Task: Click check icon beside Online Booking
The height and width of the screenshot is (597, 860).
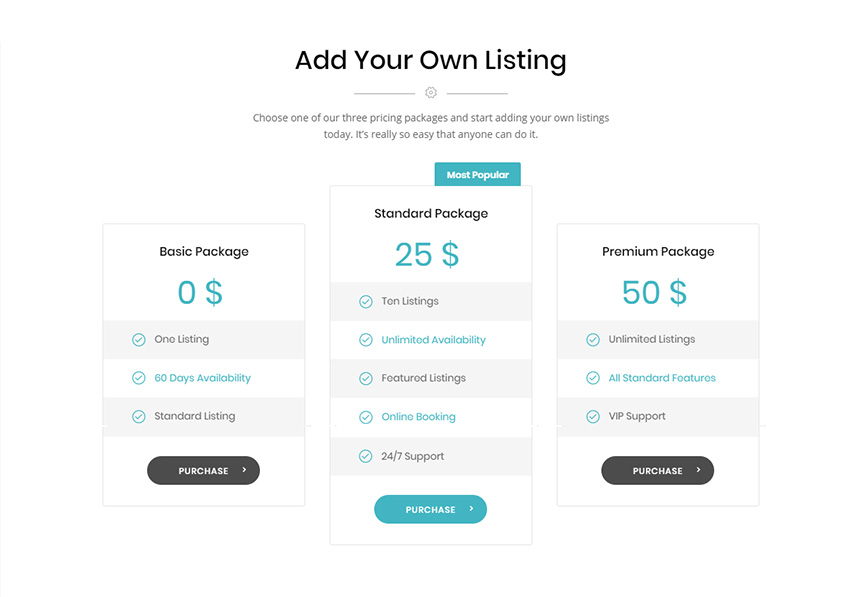Action: coord(366,417)
